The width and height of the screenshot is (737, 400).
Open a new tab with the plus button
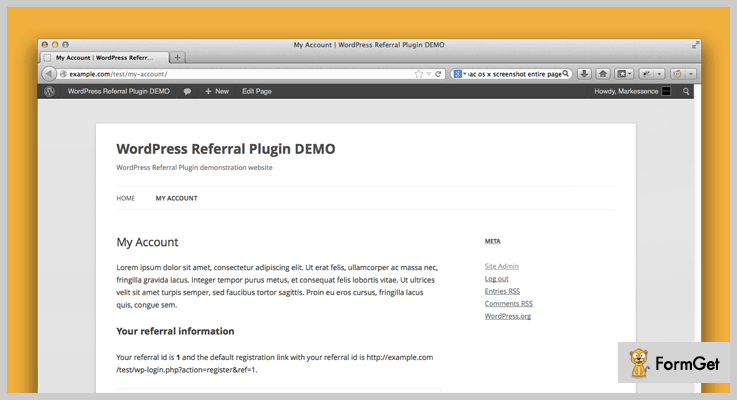pos(177,57)
